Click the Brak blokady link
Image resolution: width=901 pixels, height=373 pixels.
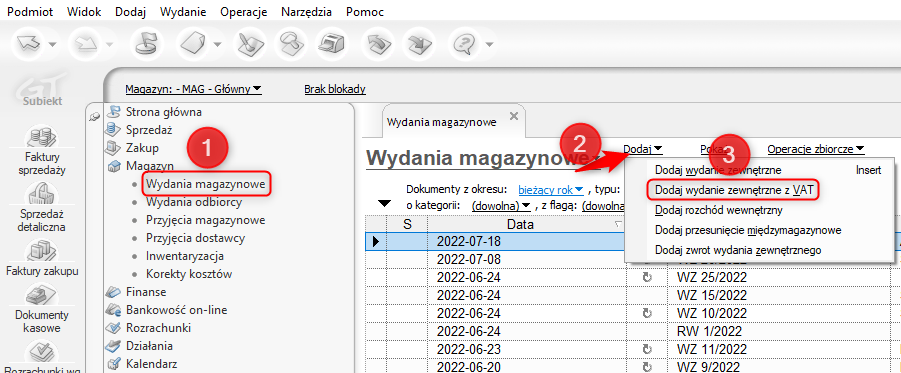335,89
